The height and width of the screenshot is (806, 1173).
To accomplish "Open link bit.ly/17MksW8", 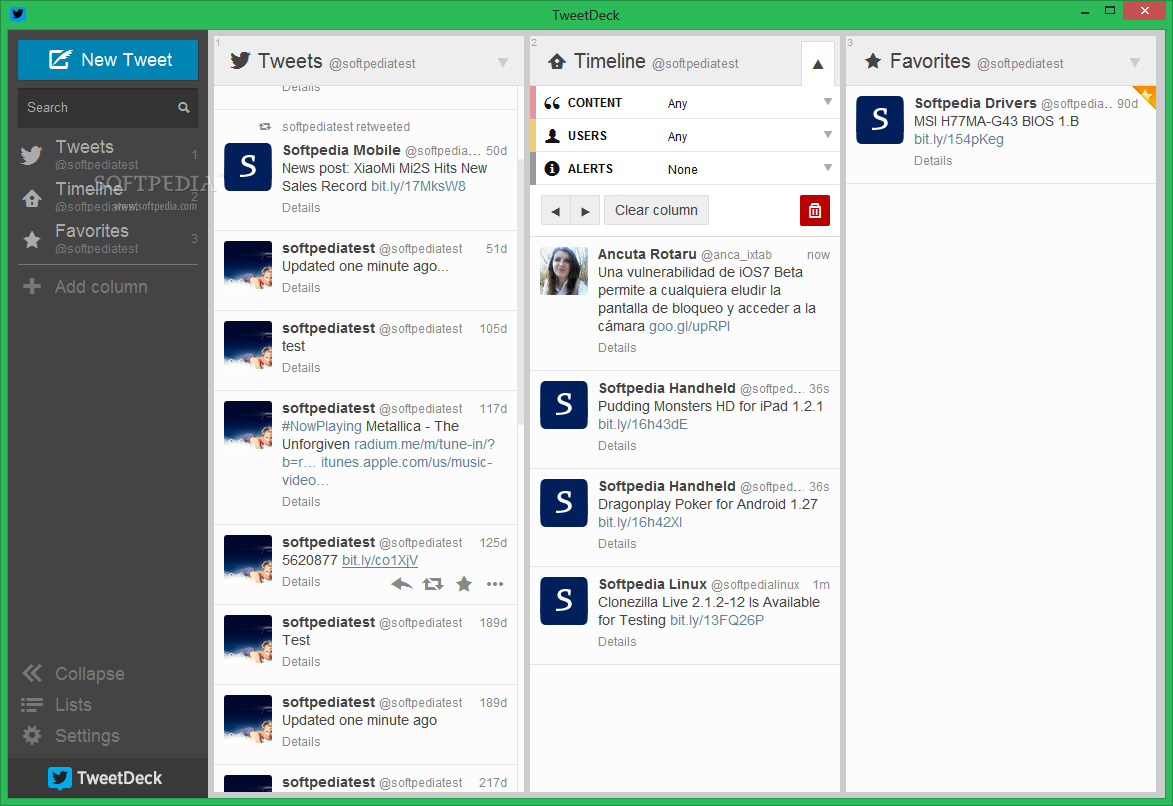I will 418,186.
